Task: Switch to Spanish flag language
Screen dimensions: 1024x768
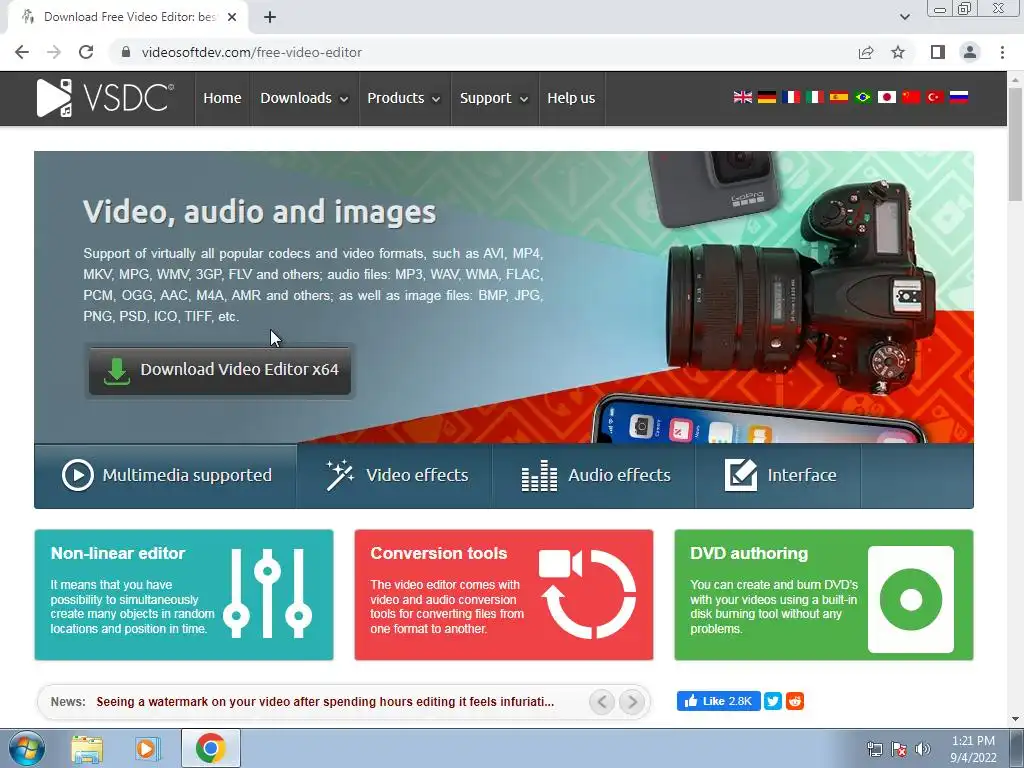Action: (839, 97)
